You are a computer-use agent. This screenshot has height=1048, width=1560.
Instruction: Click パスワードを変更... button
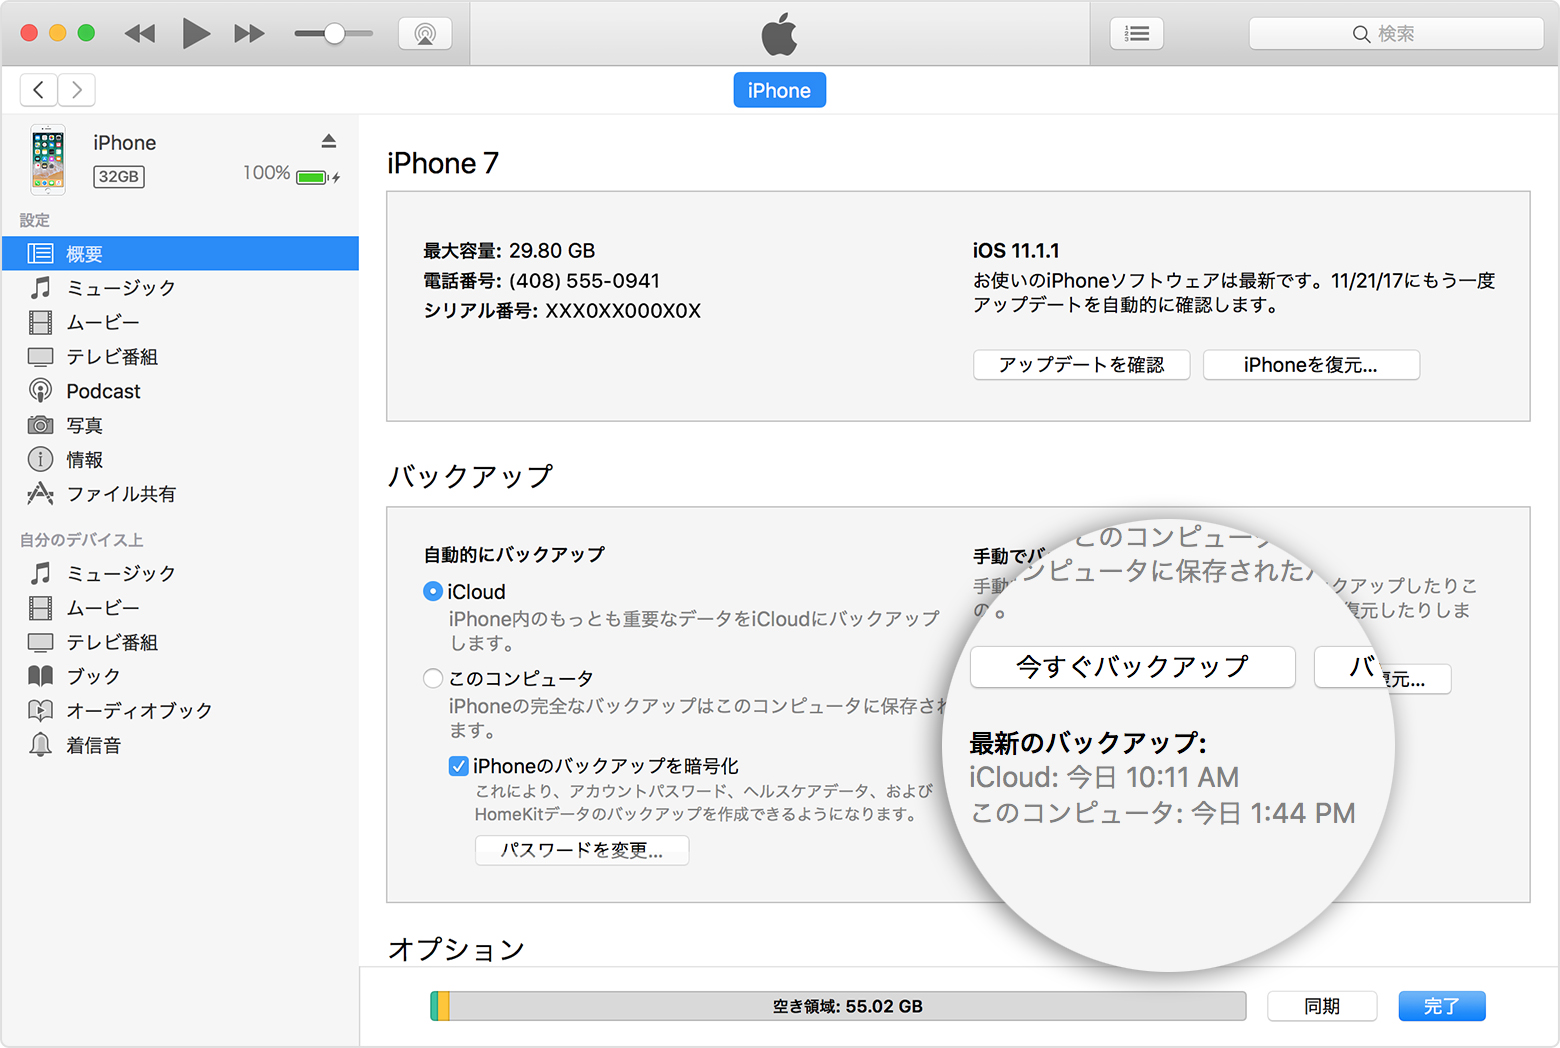582,850
